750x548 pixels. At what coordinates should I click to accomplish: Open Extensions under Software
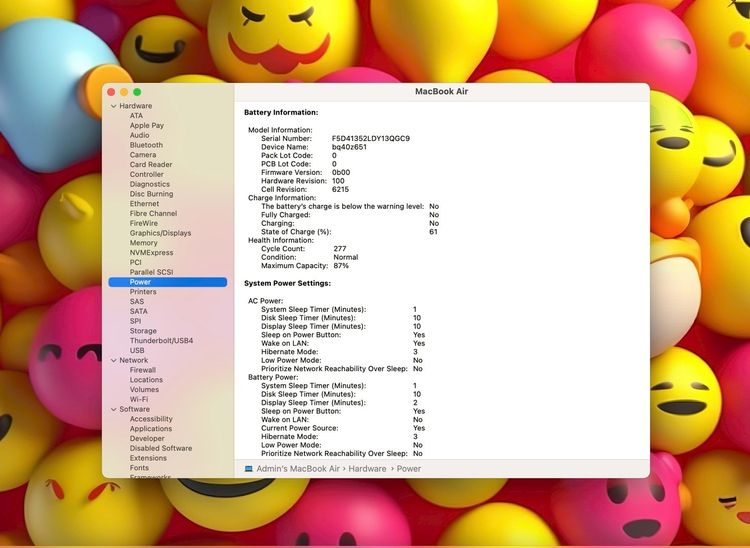(148, 458)
